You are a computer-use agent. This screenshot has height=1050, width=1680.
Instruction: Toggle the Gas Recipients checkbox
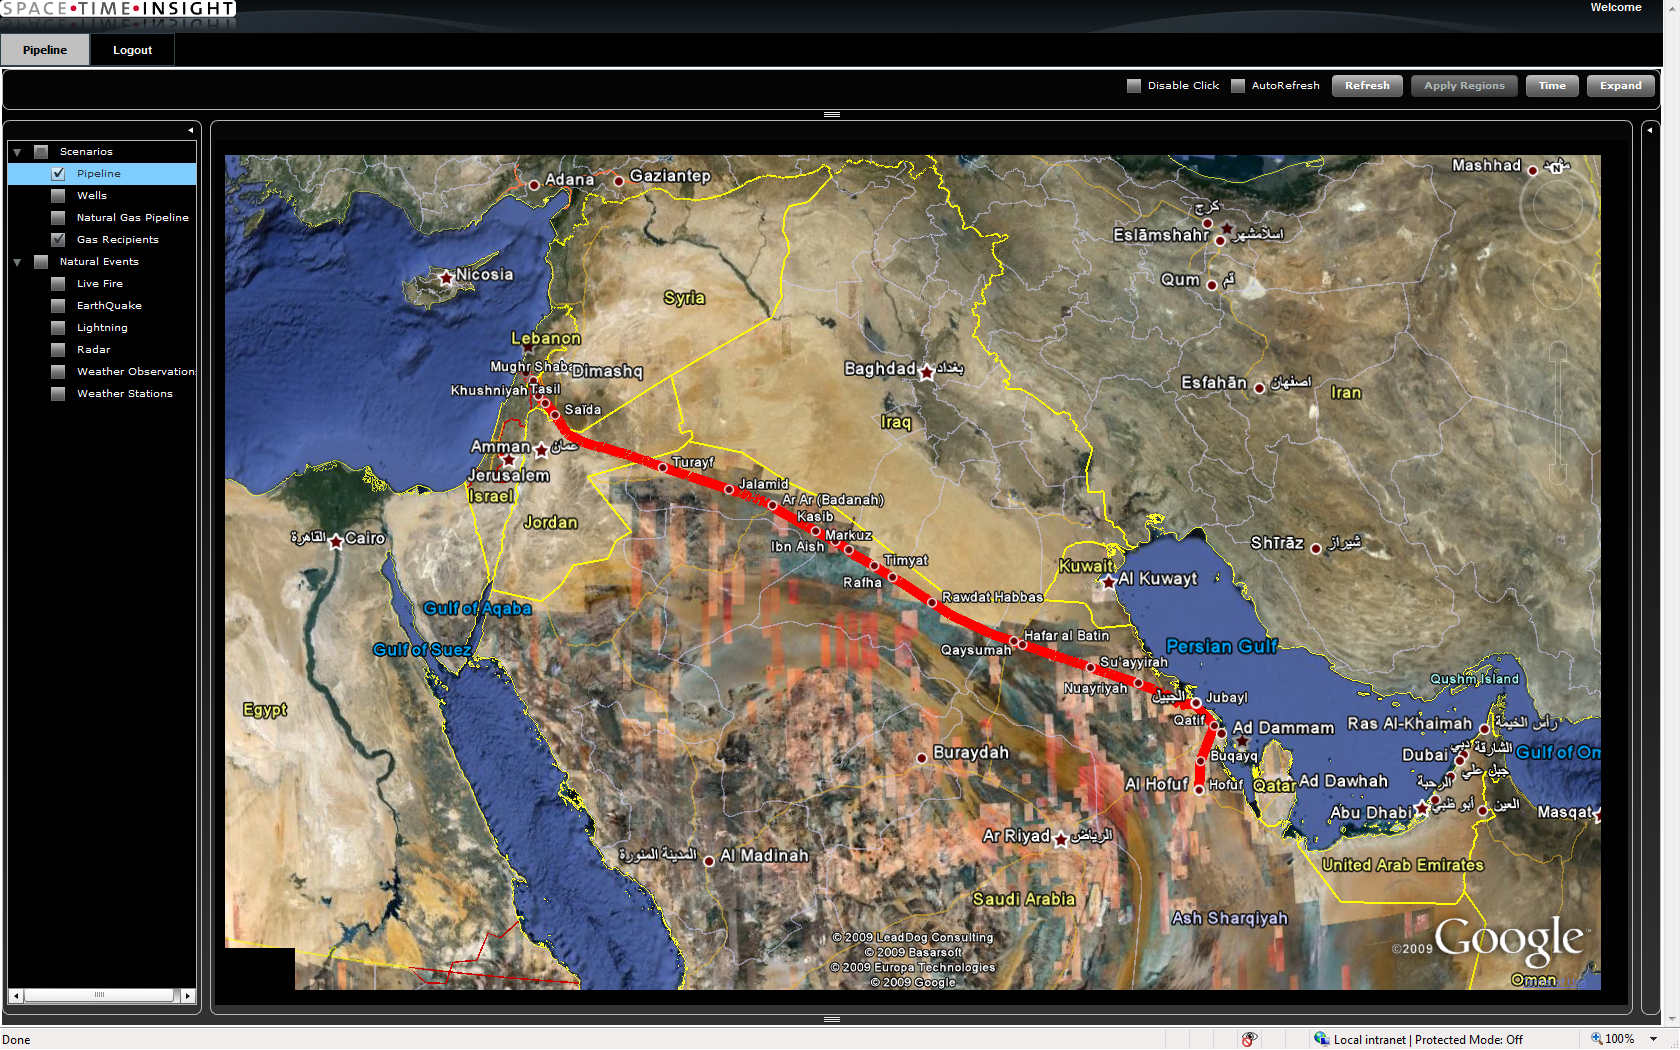(x=58, y=240)
